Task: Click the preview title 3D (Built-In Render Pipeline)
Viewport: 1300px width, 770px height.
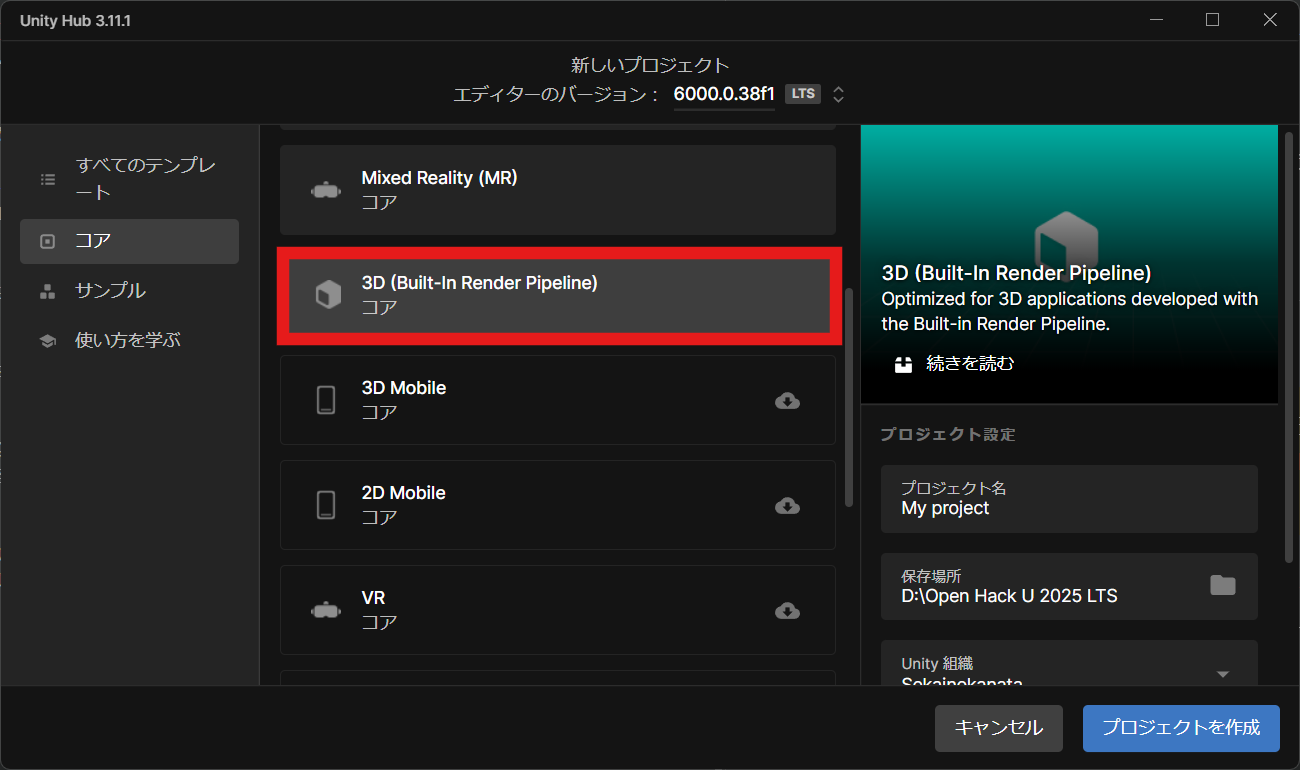Action: [1017, 273]
